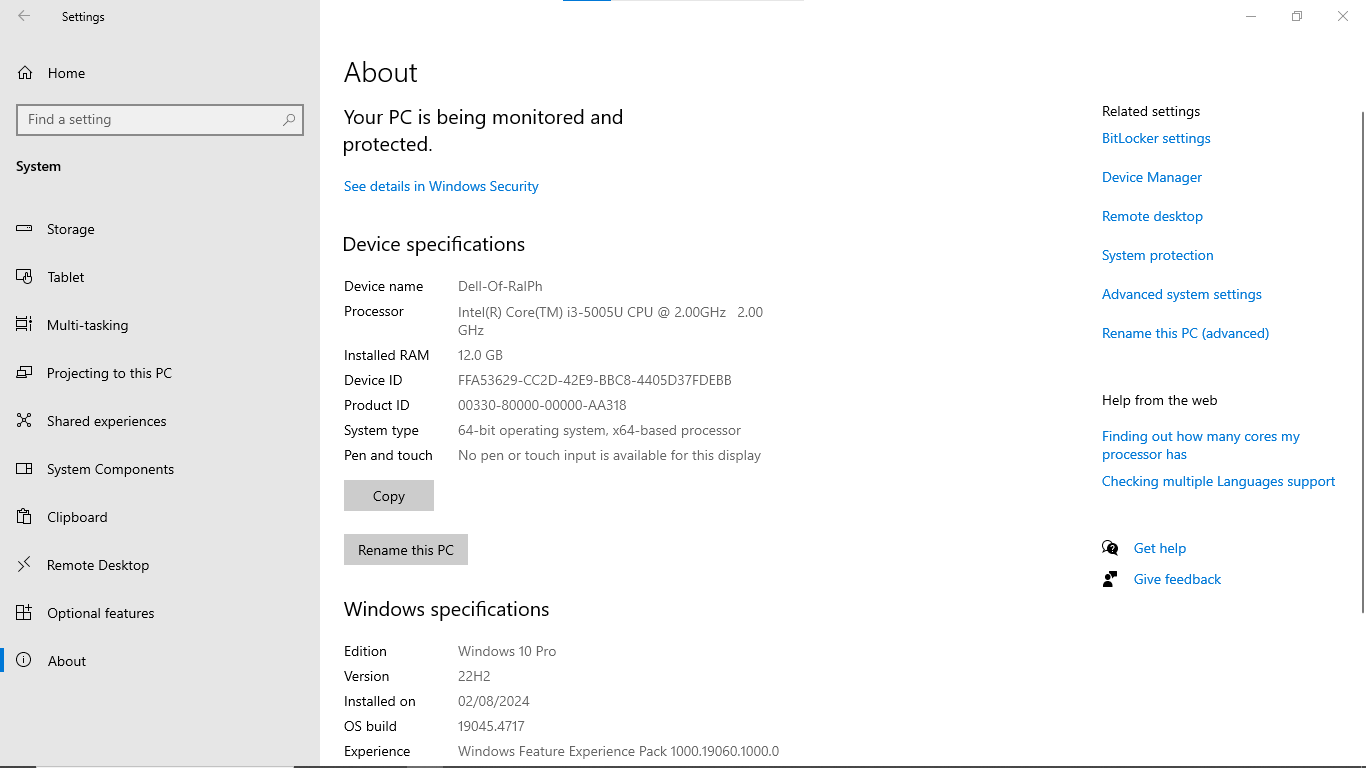This screenshot has width=1366, height=768.
Task: Click the Optional features icon
Action: coord(25,613)
